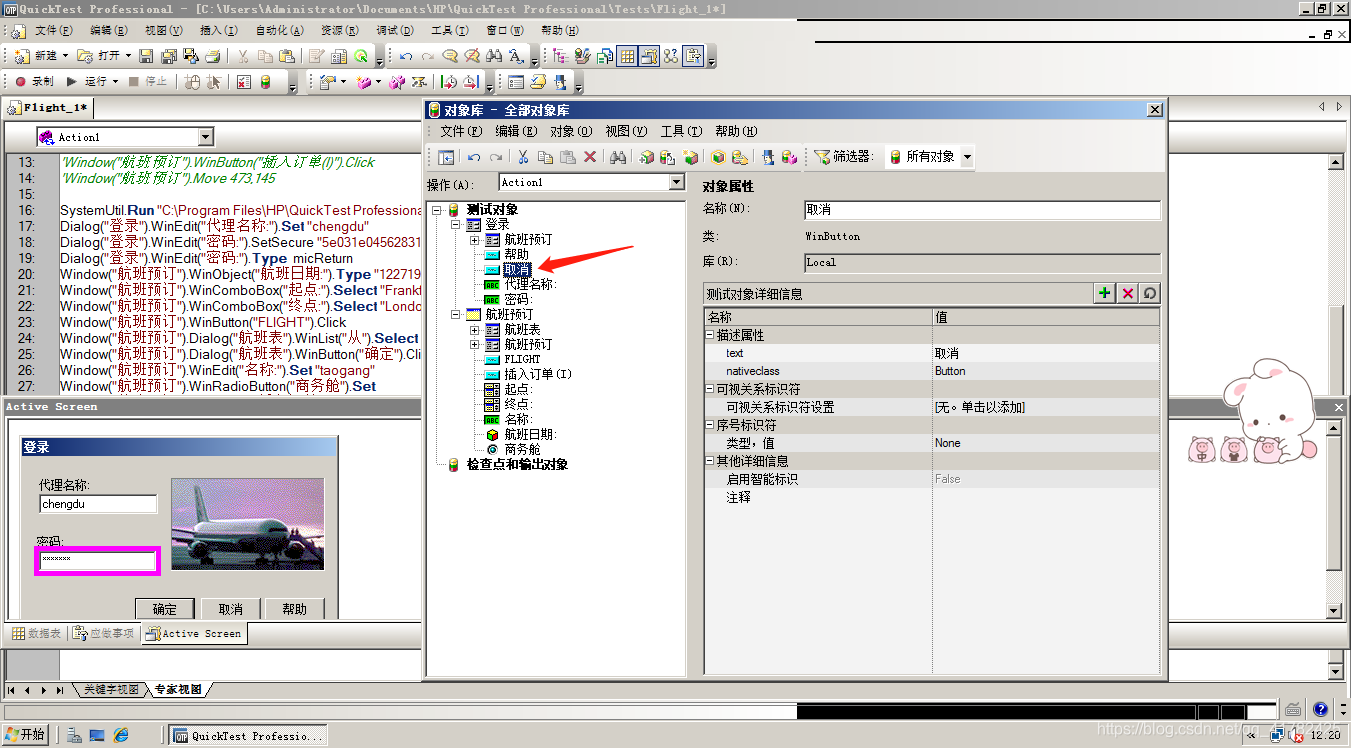Click the leftmost hide-tree pane icon in repository toolbar
The image size is (1351, 748).
point(446,157)
